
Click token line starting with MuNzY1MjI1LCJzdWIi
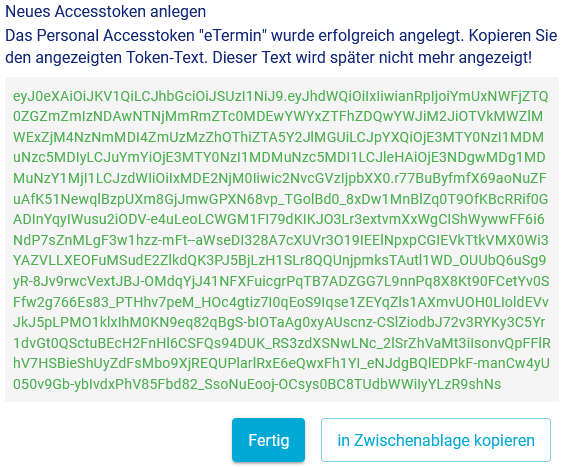[280, 178]
